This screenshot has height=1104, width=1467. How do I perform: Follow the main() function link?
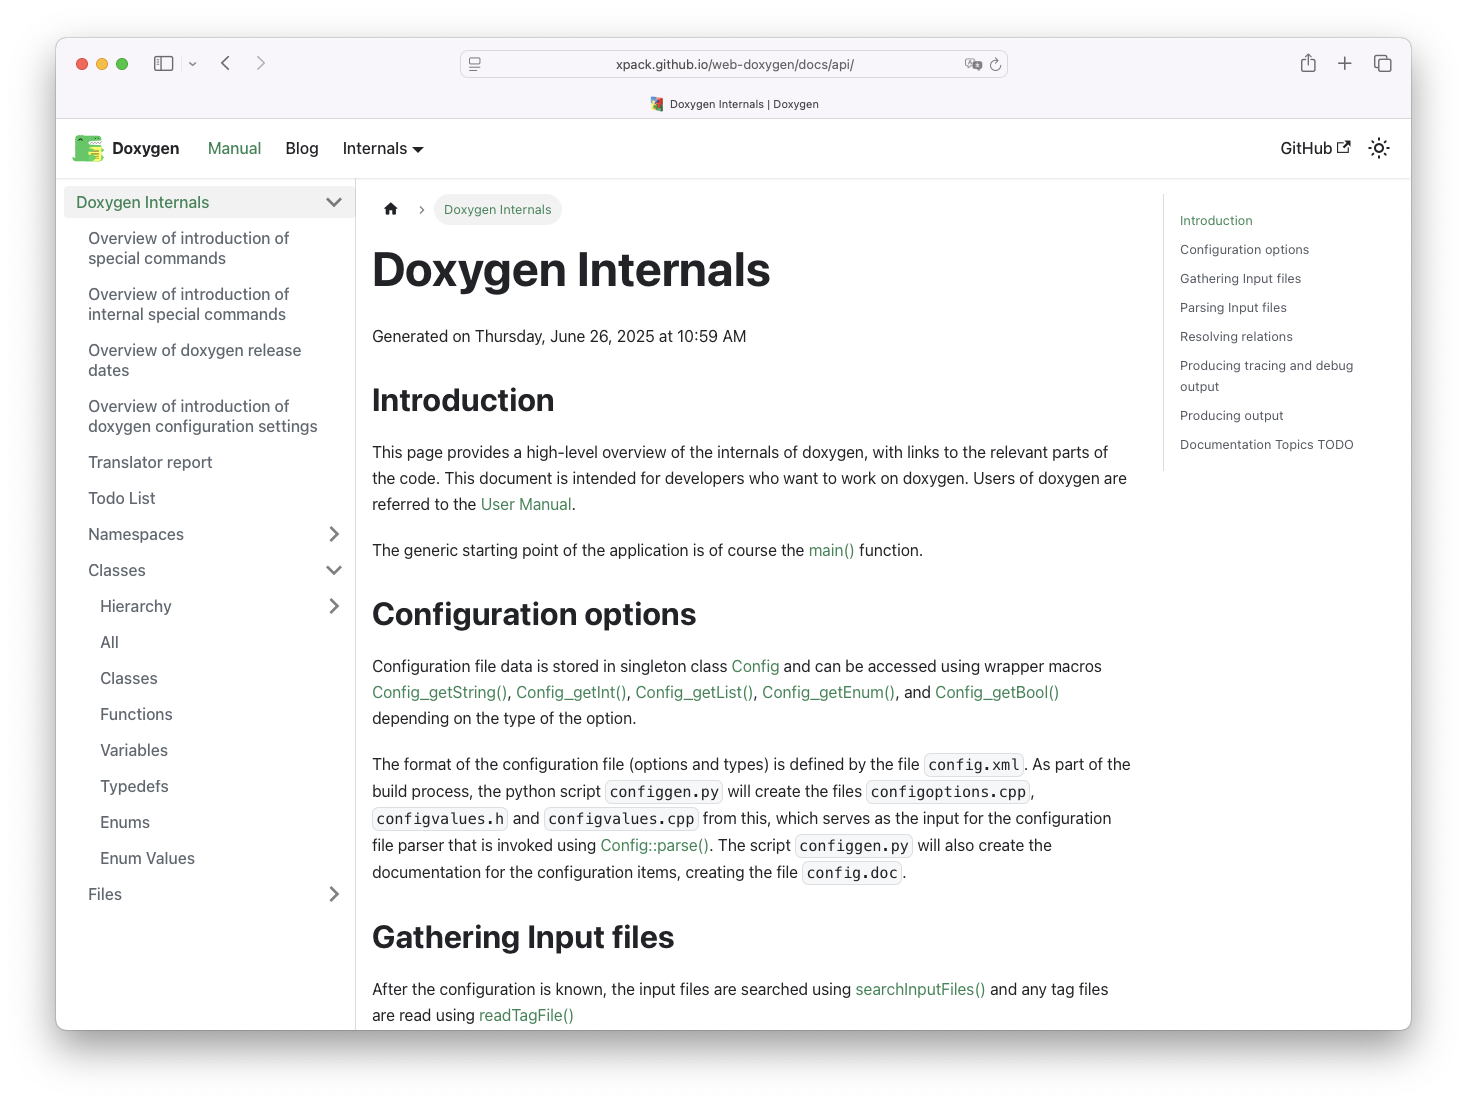coord(831,550)
